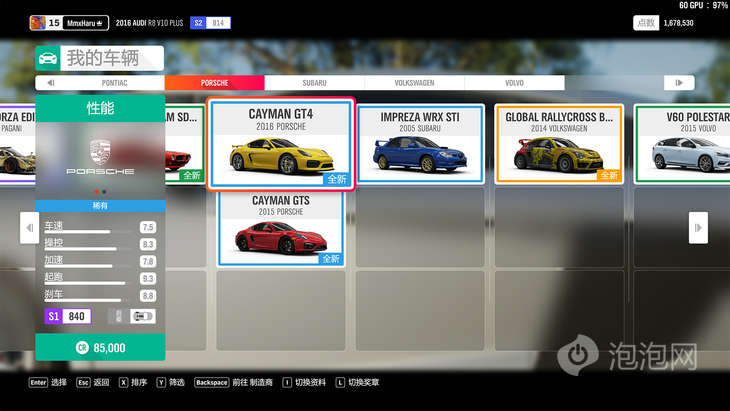
Task: Click the 稀有 rarity label bar
Action: point(100,205)
